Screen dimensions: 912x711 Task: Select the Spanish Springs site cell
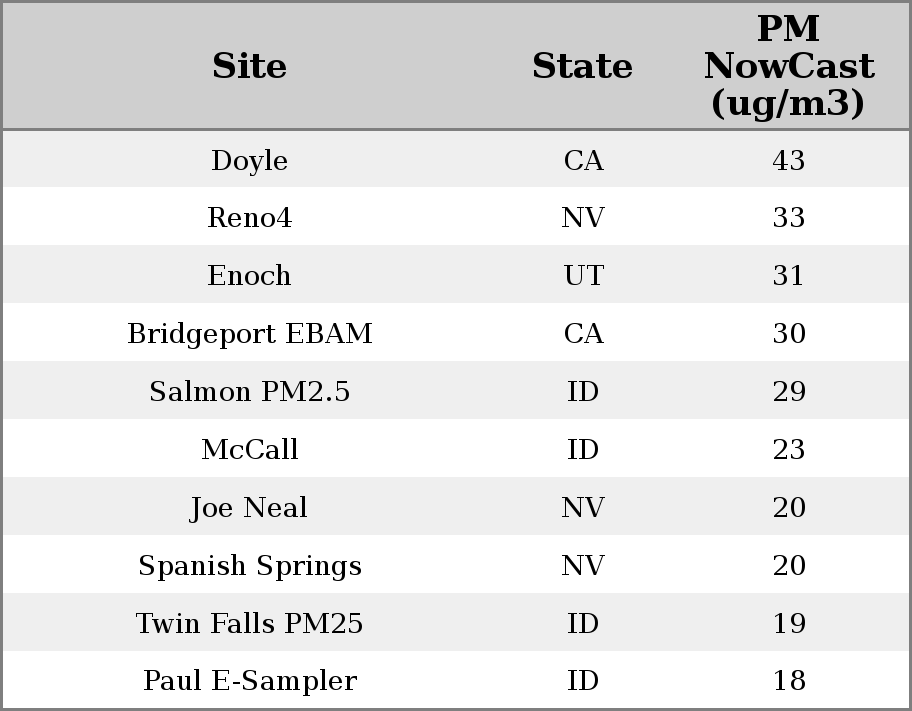[x=249, y=566]
